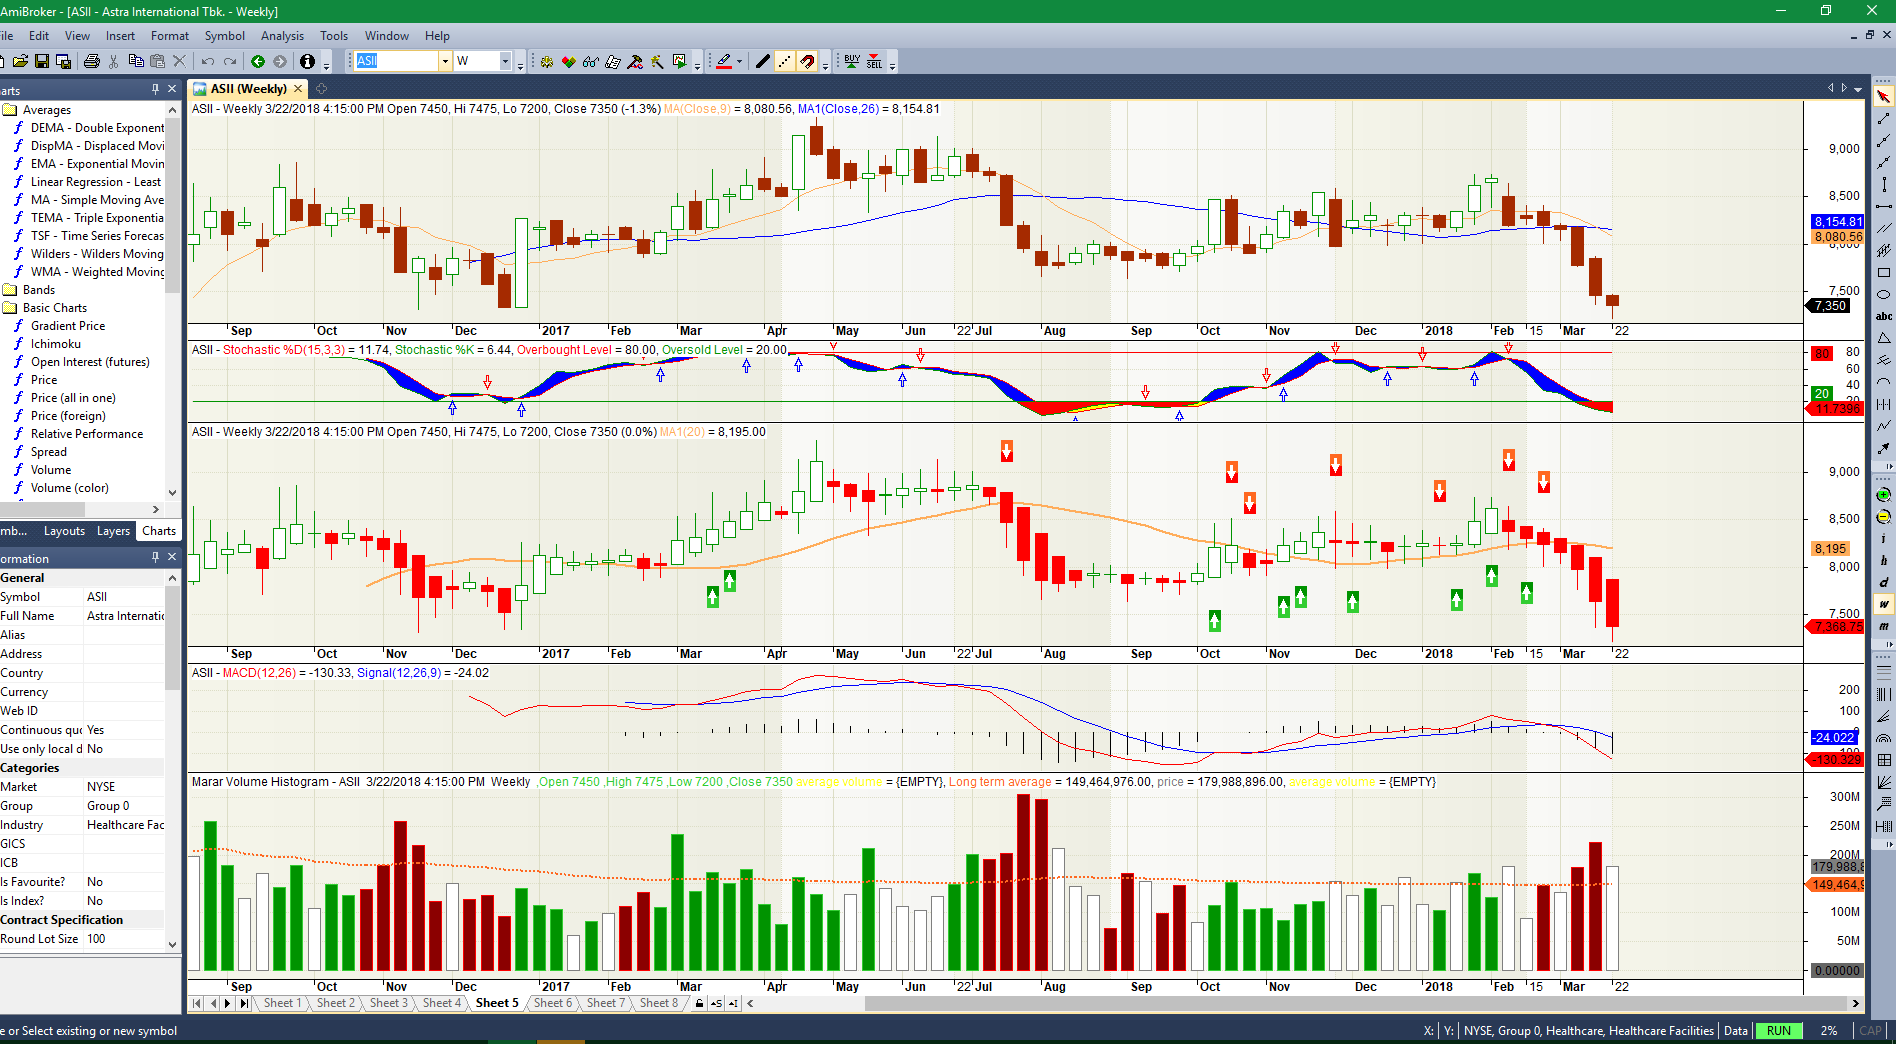The height and width of the screenshot is (1044, 1896).
Task: Click the Market value NYSE
Action: tap(123, 787)
